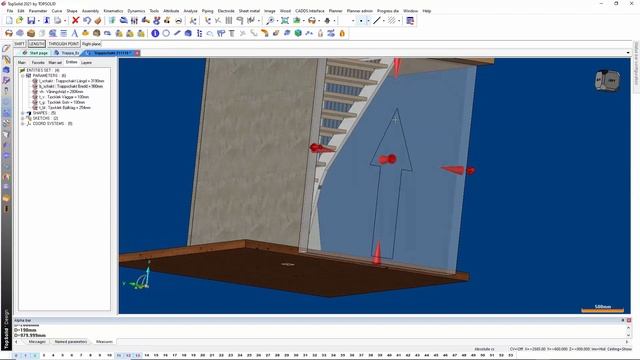640x360 pixels.
Task: Expand the SHAPES tree node
Action: tap(23, 113)
